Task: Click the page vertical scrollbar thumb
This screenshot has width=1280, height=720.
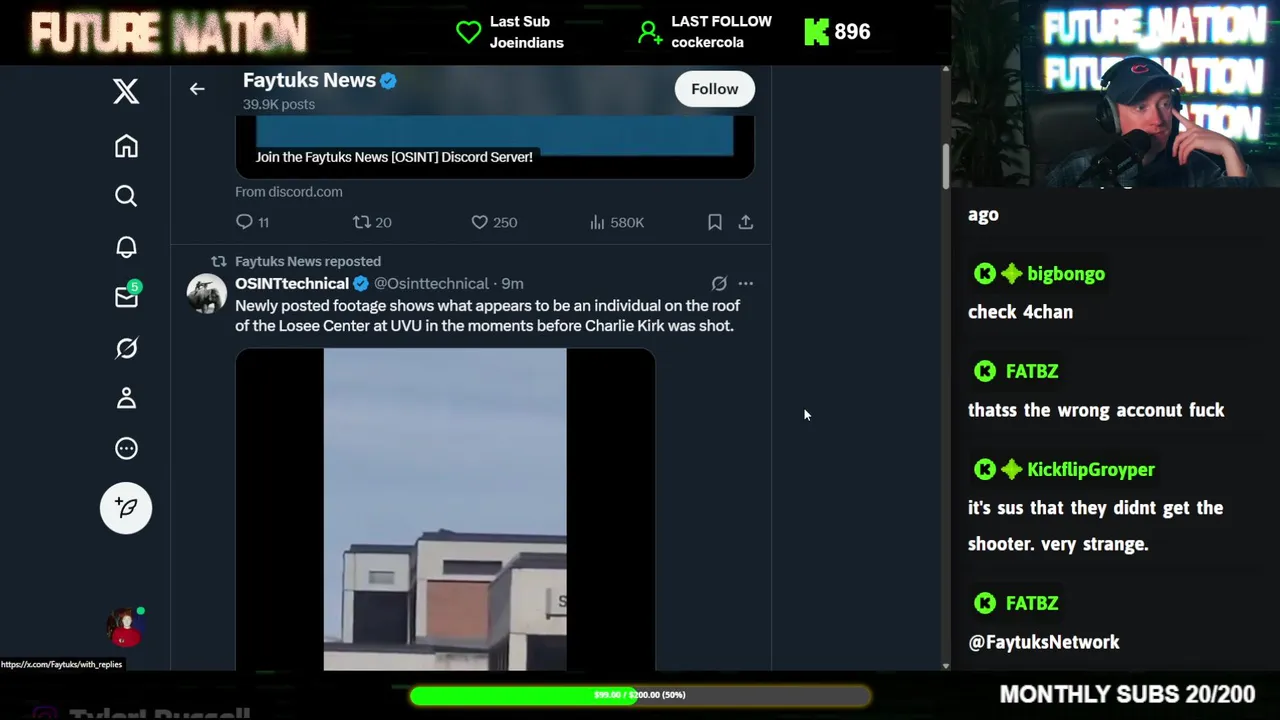Action: [945, 166]
